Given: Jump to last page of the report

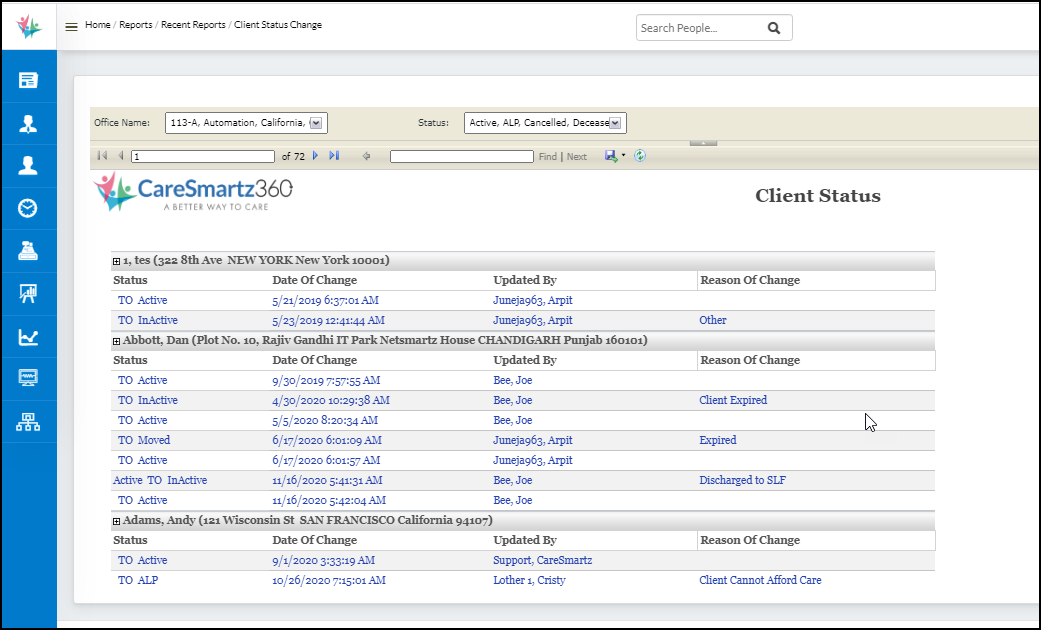Looking at the screenshot, I should 334,156.
